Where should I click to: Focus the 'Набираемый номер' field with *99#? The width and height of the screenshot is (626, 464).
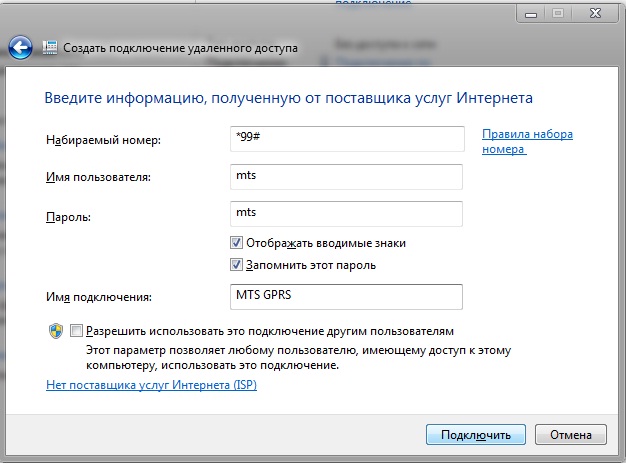(347, 139)
